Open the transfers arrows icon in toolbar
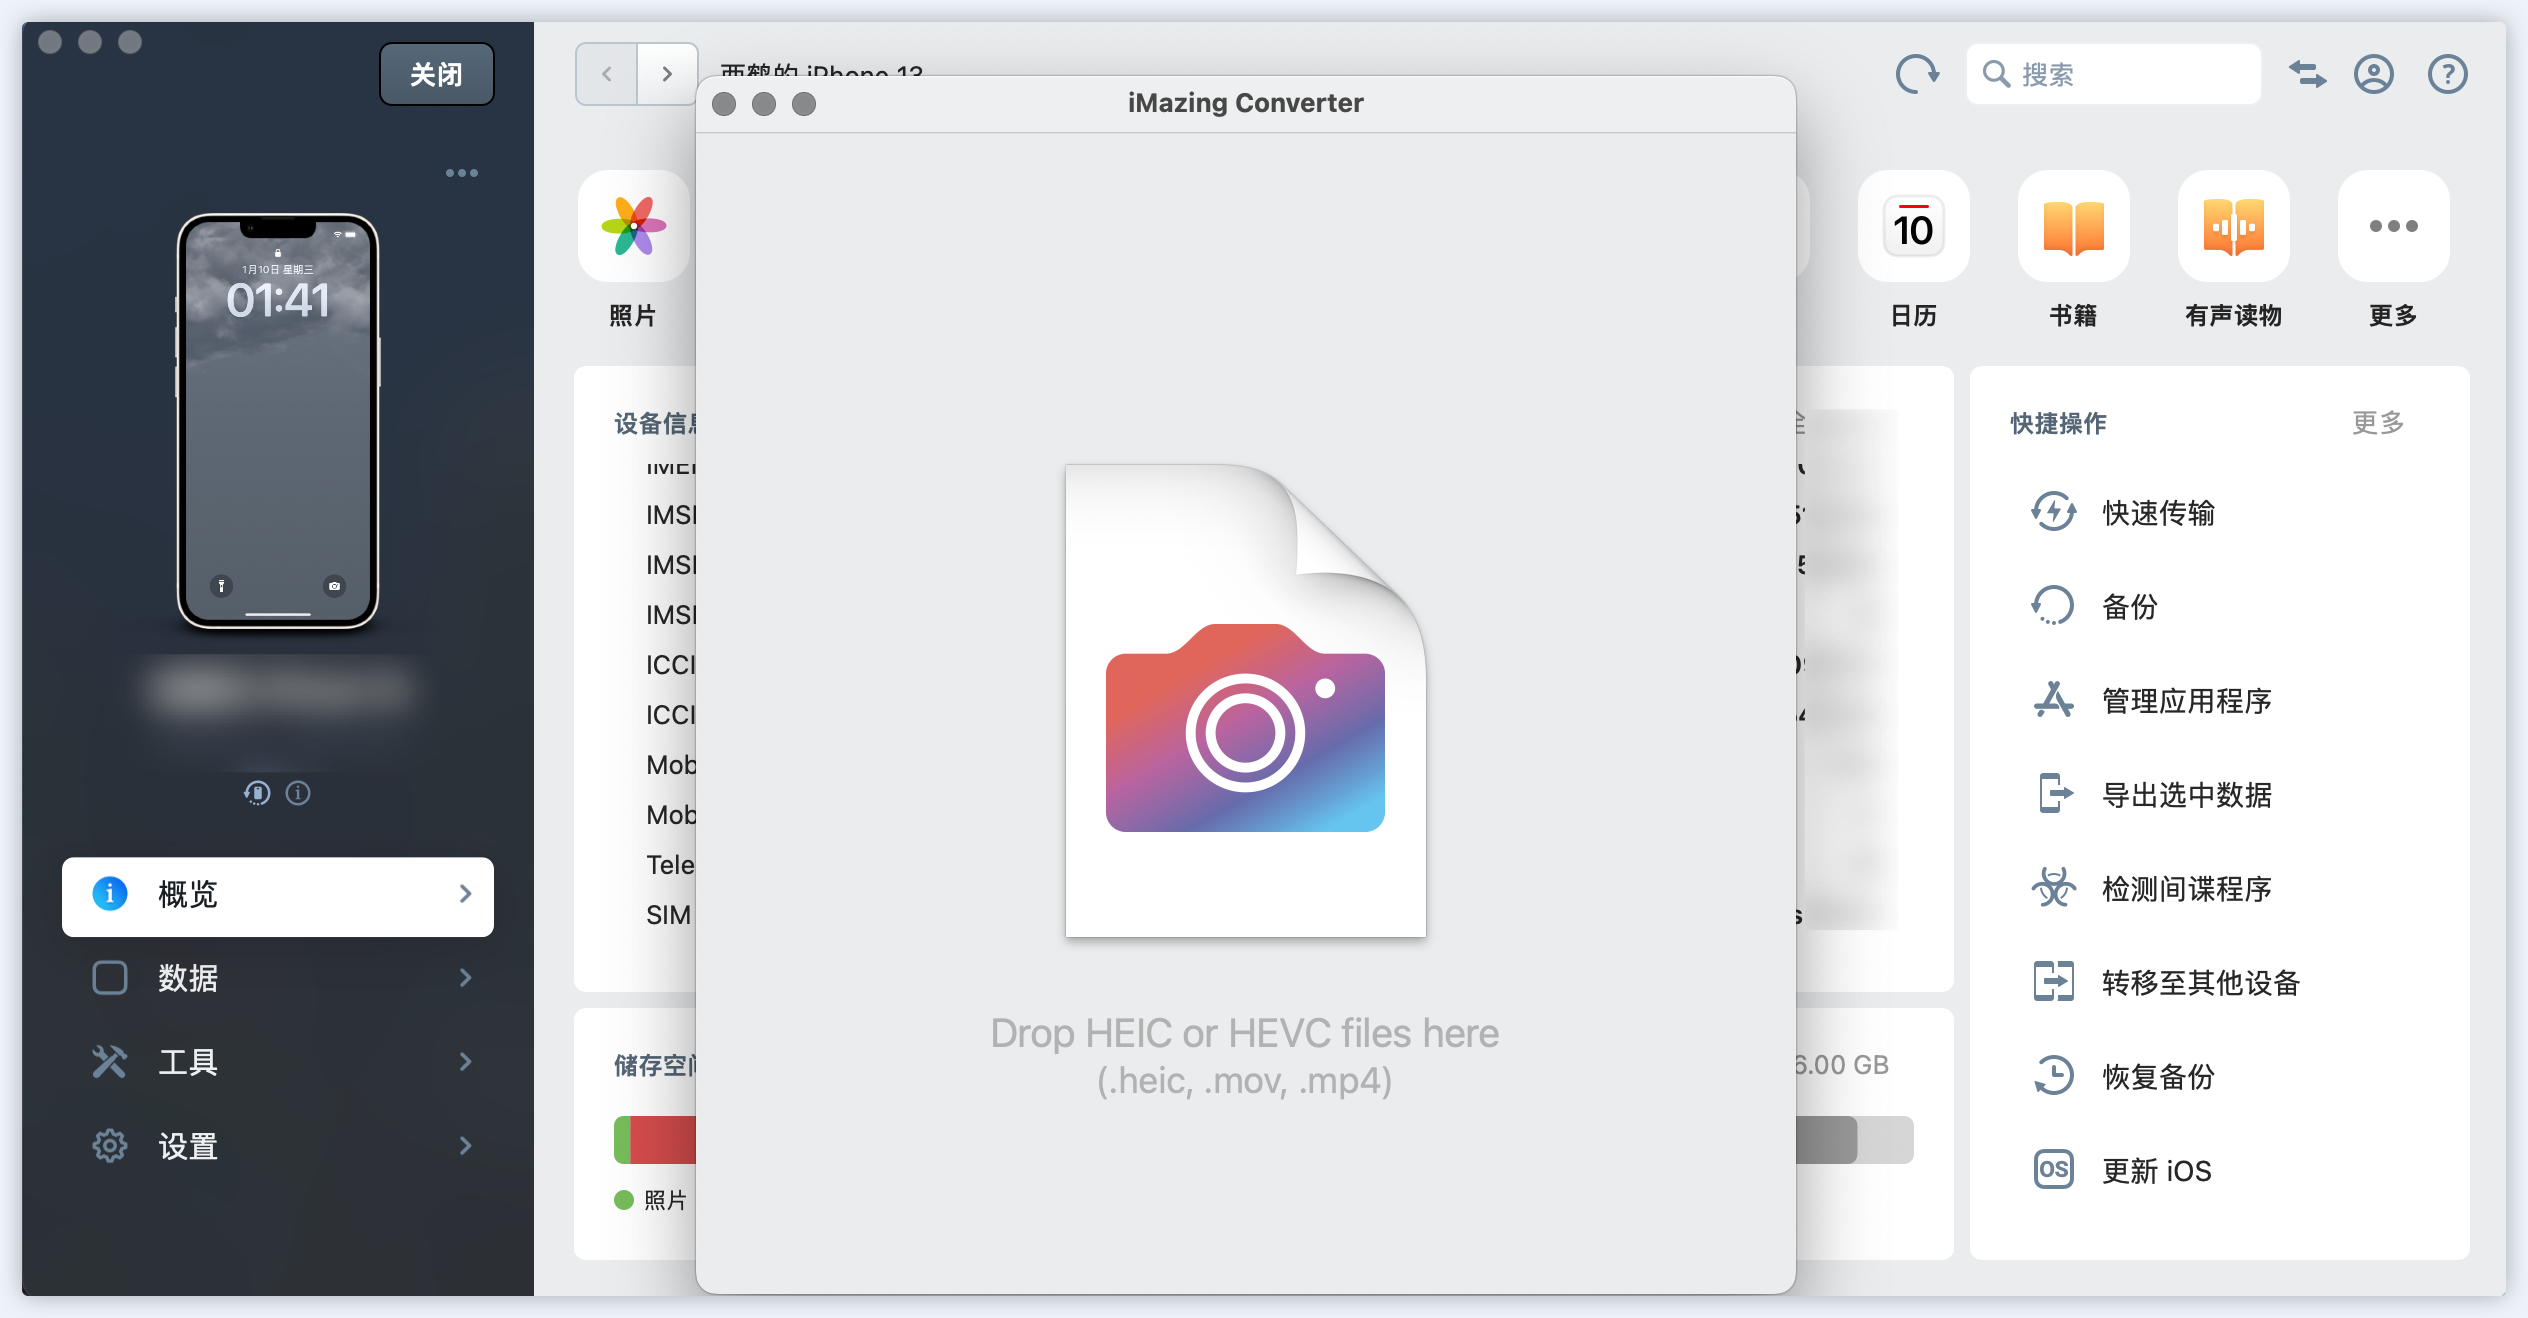Screen dimensions: 2528x1318 click(x=2307, y=74)
